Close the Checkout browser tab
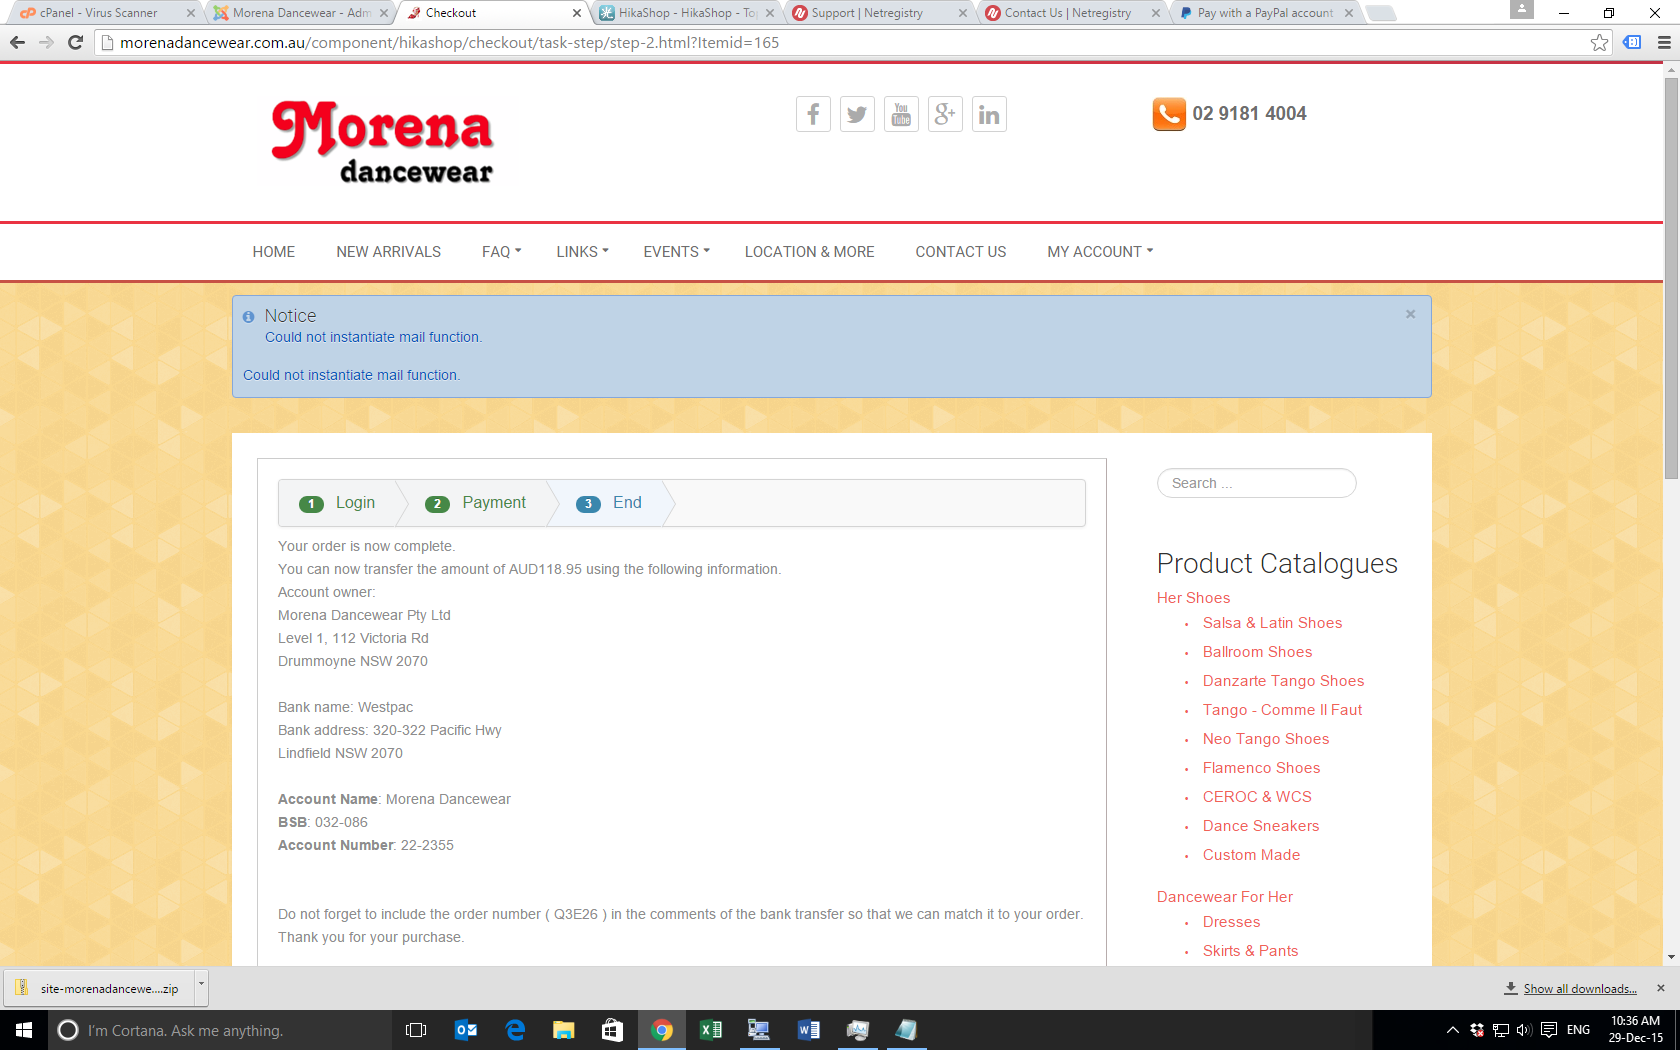The width and height of the screenshot is (1680, 1050). (576, 13)
